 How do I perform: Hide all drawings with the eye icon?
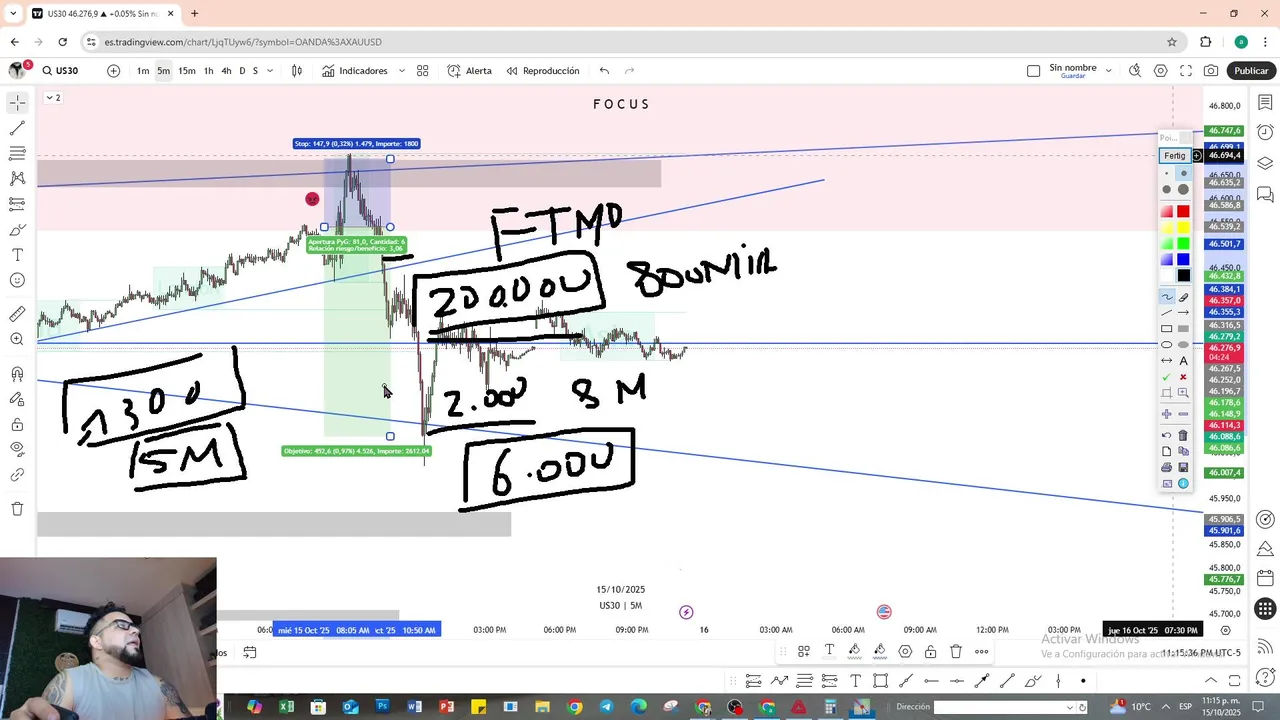coord(17,449)
